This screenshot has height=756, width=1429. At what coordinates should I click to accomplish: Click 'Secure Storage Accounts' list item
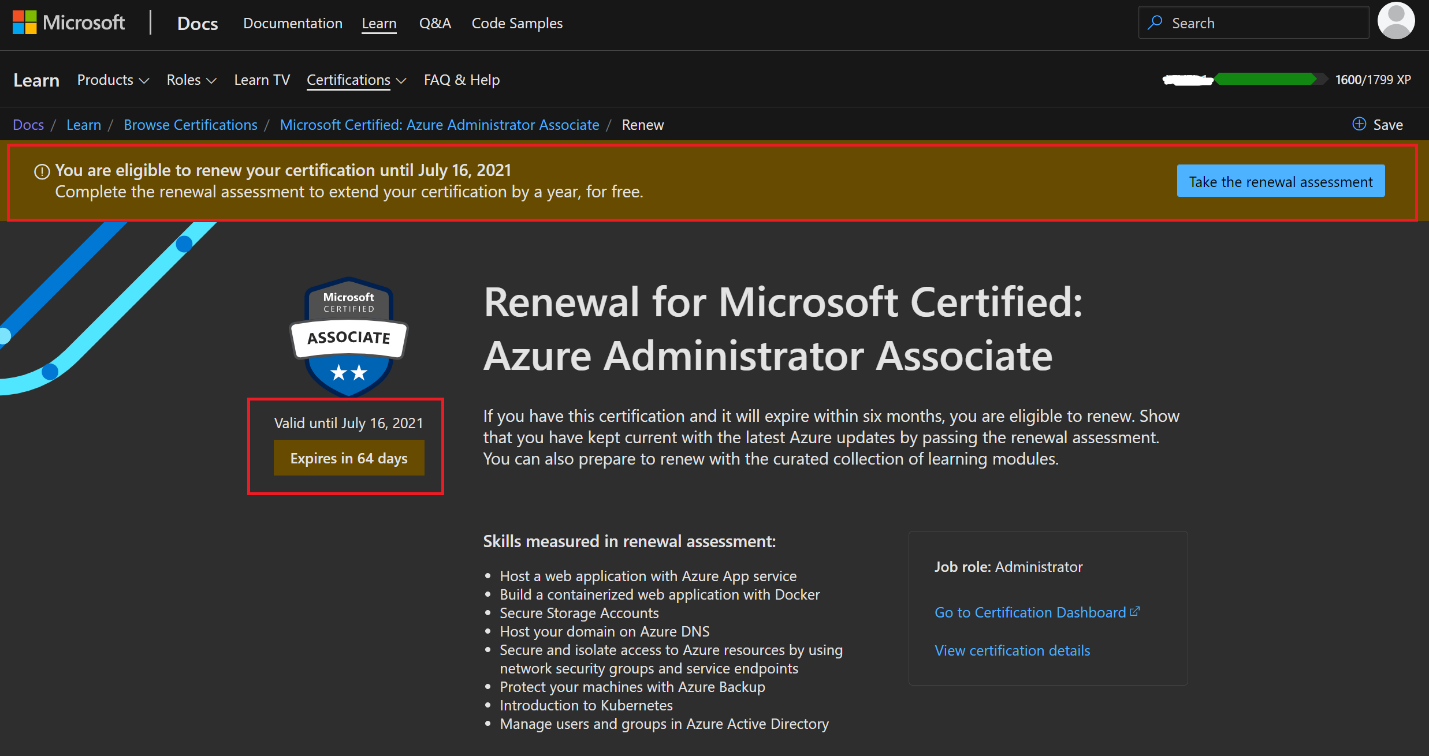click(579, 613)
